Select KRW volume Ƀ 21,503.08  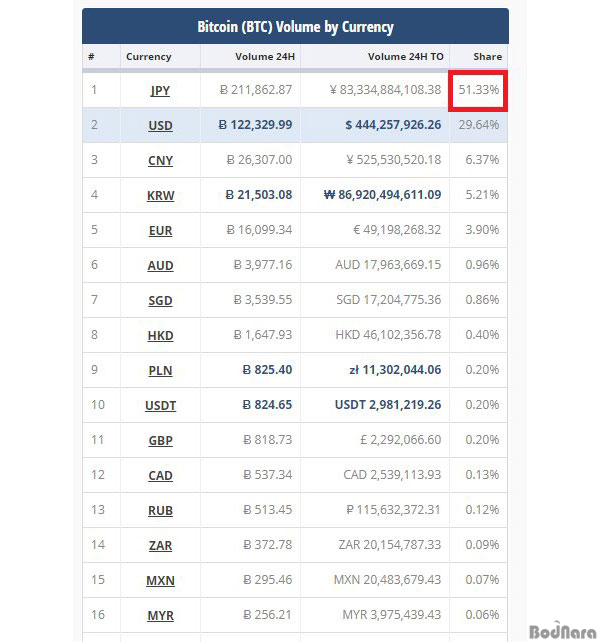[x=259, y=194]
